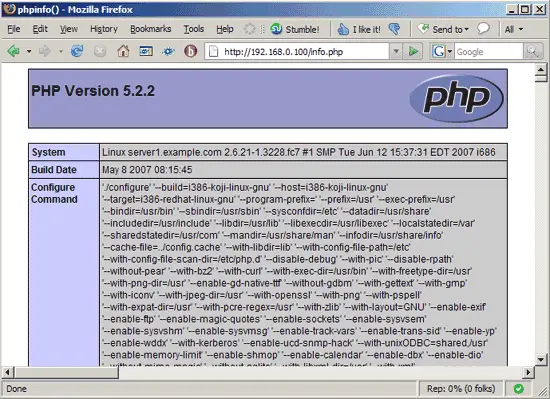Click the 'Rep: 0% (0 folks)' status entry

tap(461, 388)
